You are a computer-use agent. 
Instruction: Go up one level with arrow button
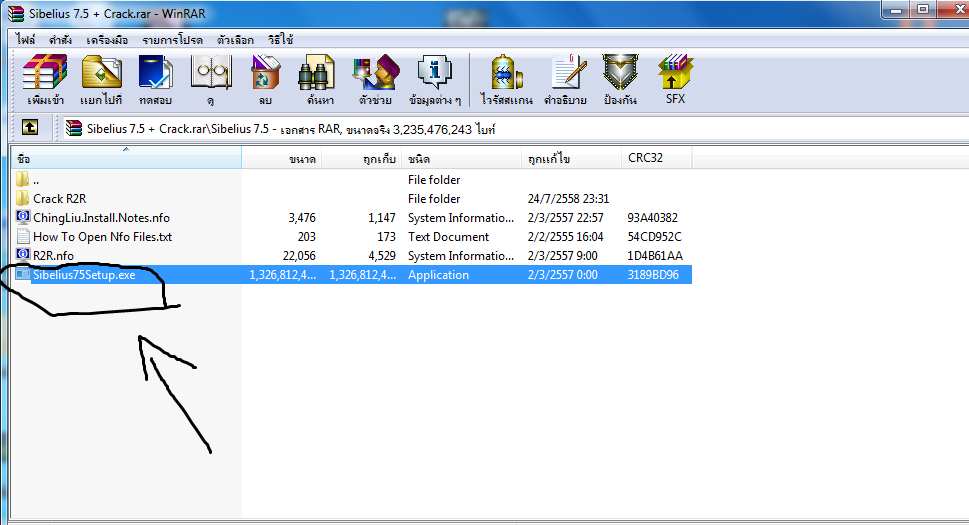click(30, 128)
